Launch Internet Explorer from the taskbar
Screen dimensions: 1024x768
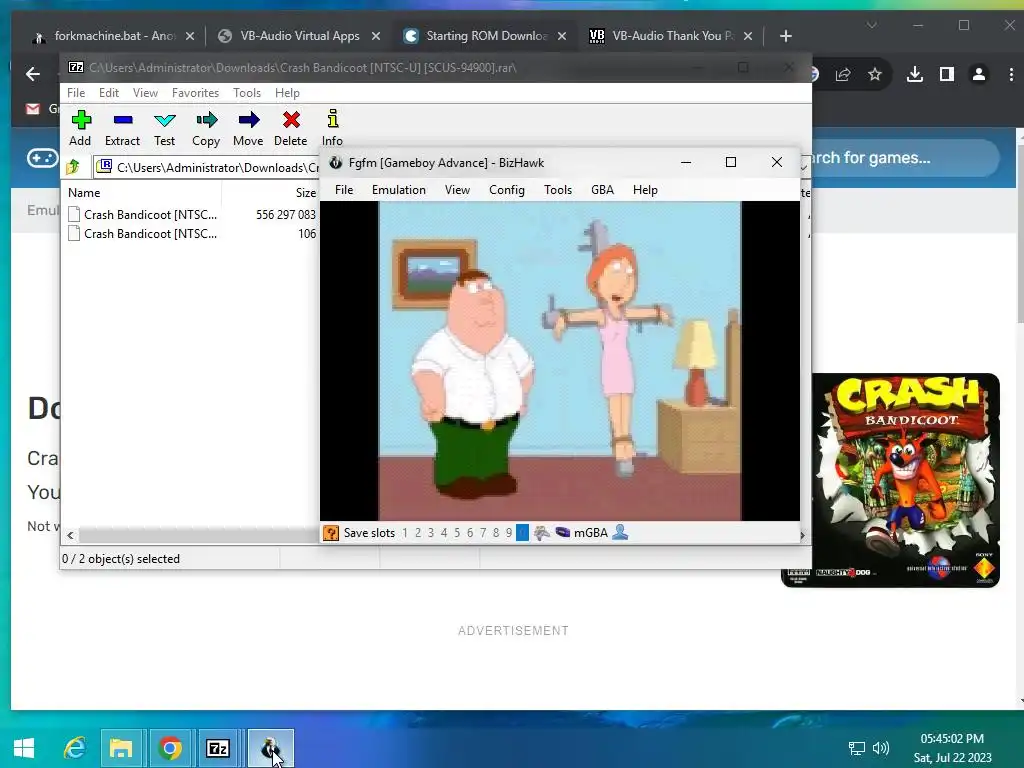coord(74,748)
